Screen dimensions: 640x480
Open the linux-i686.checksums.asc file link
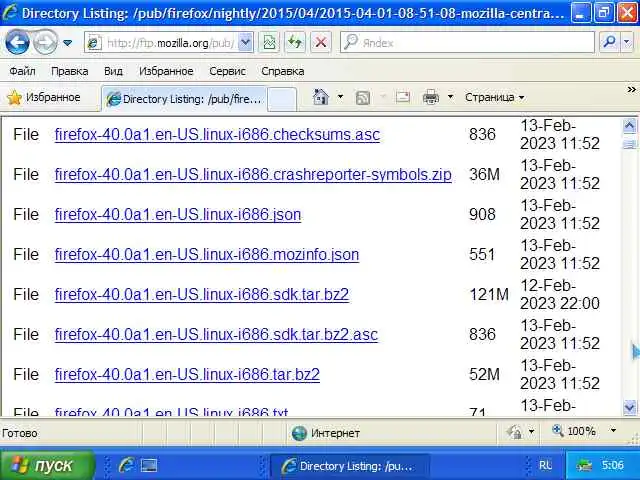coord(217,134)
